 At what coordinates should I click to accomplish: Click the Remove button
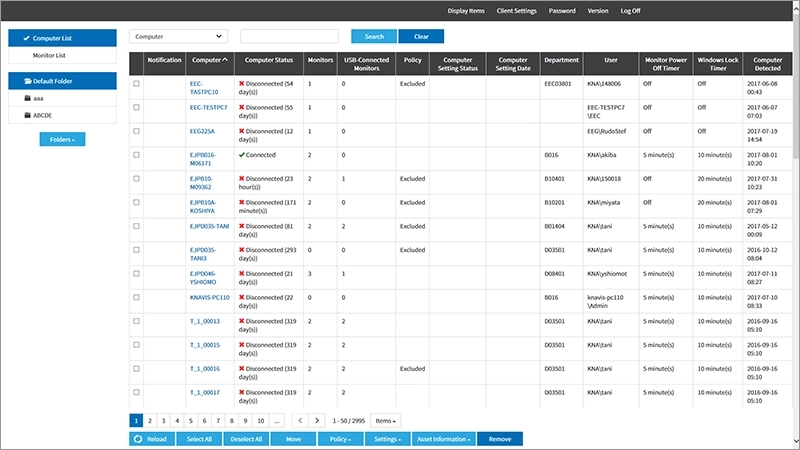[500, 439]
